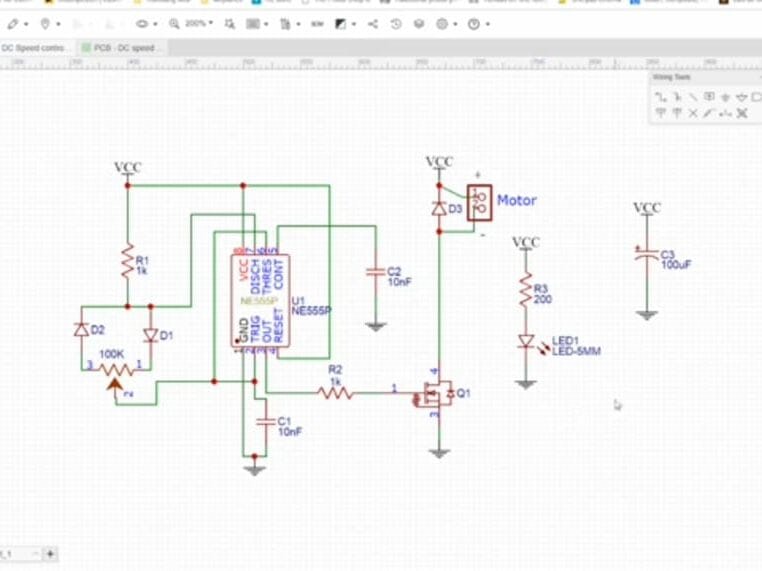This screenshot has width=762, height=571.
Task: Click the R3 200 resistor label
Action: point(542,294)
